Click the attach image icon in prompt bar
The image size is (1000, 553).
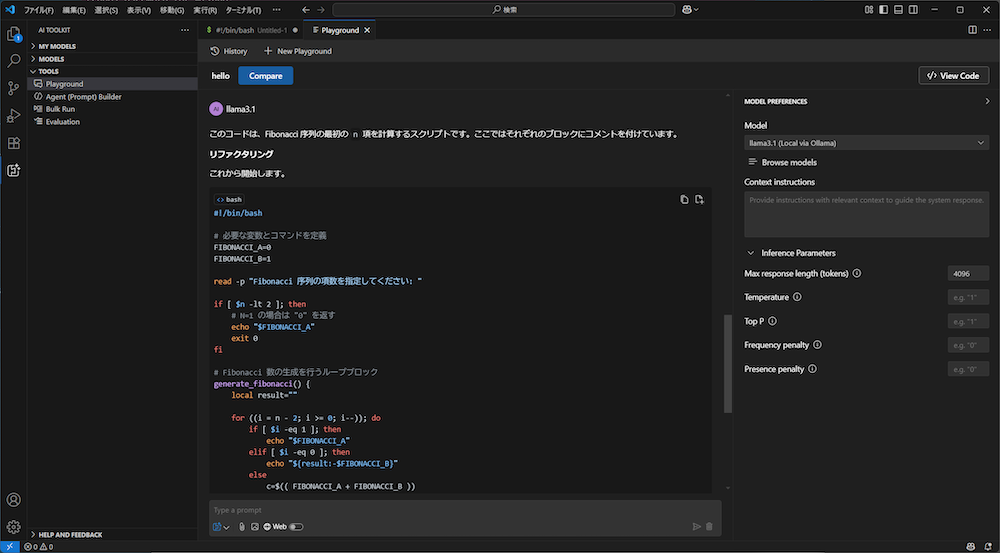(255, 527)
